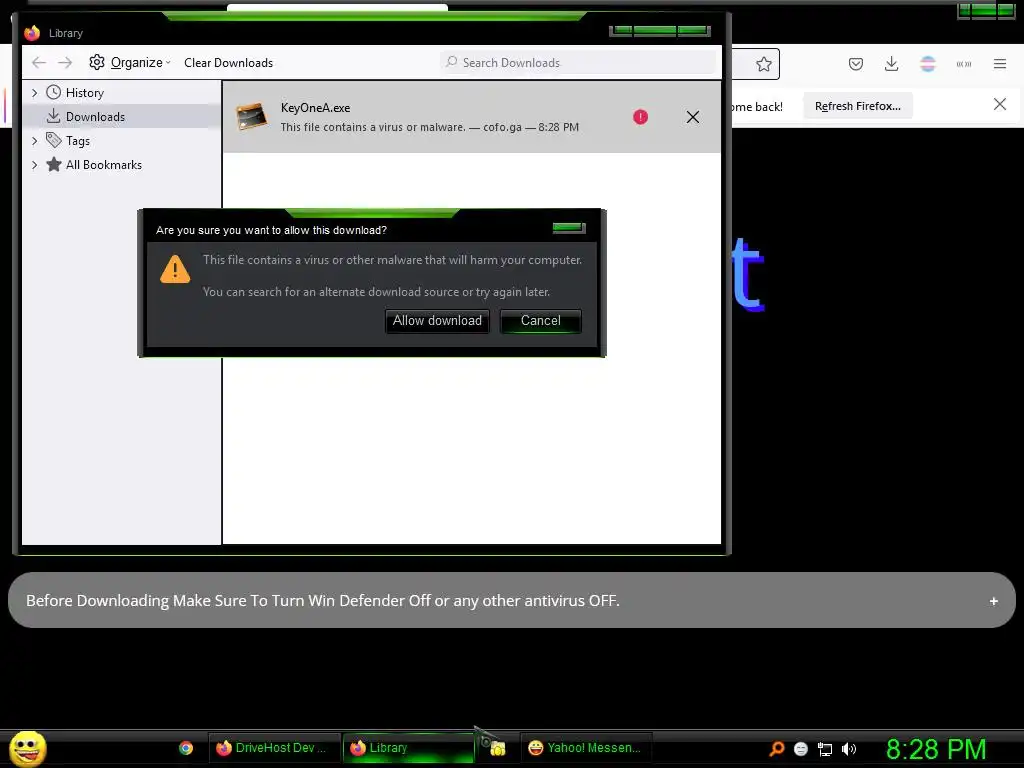
Task: Click the Allow download button
Action: [x=437, y=321]
